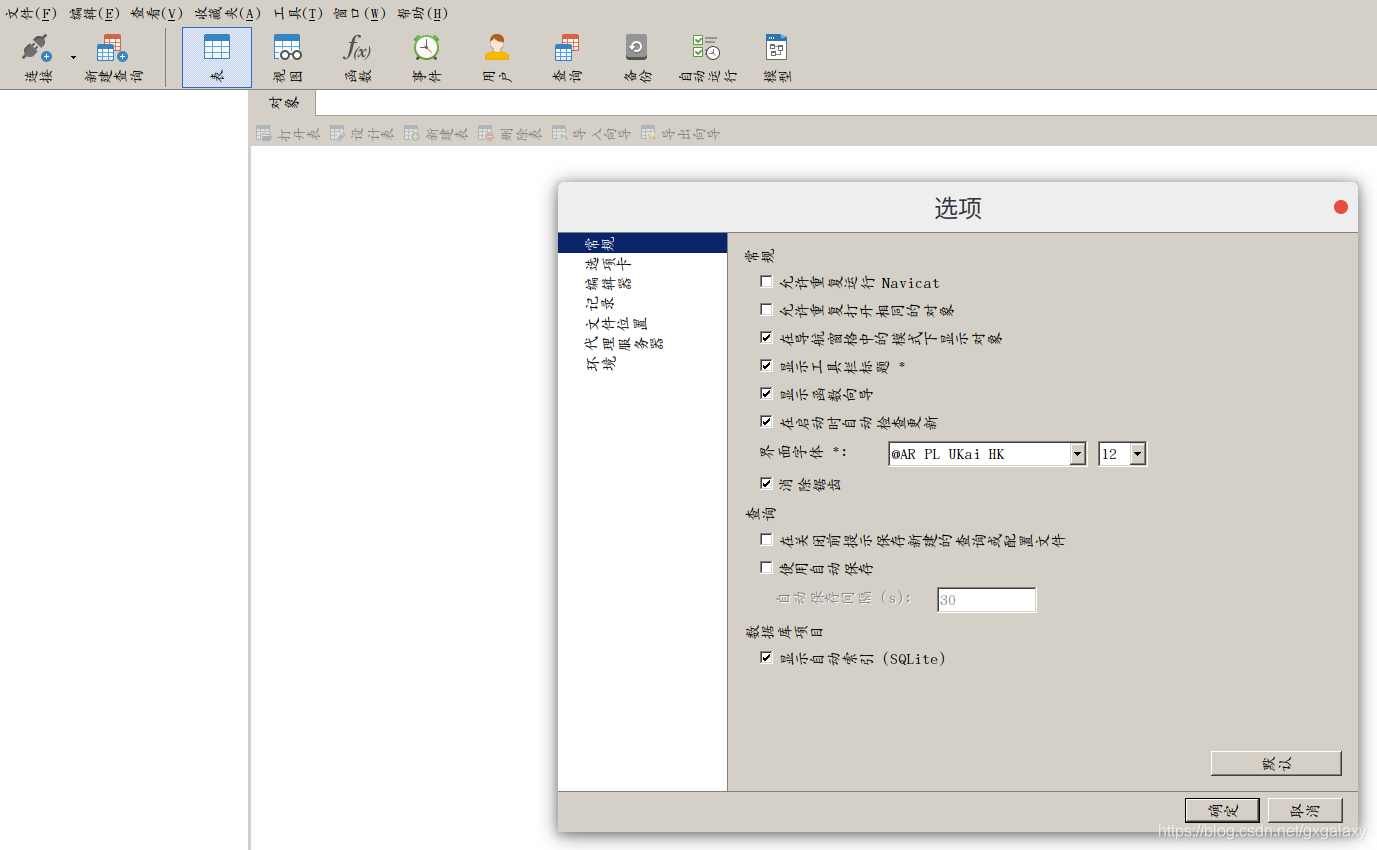This screenshot has width=1377, height=850.
Task: Click the 打开表 (Open Table) icon
Action: 263,132
